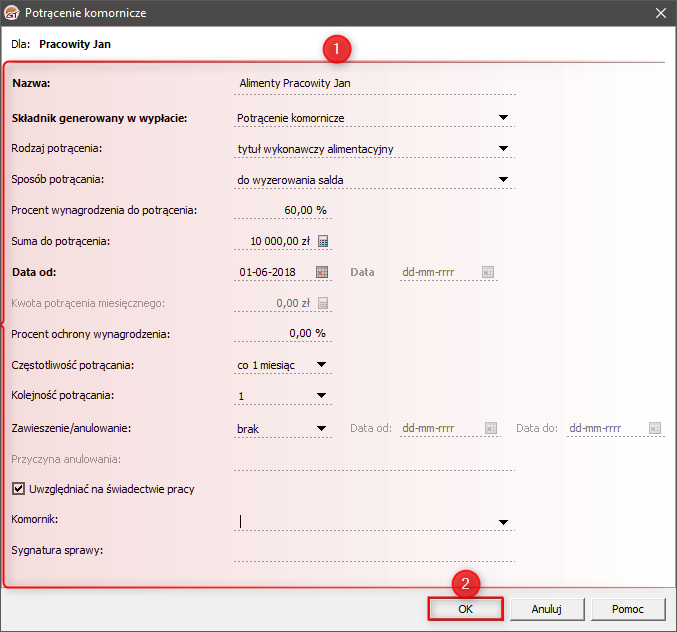677x632 pixels.
Task: Open Zawieszenie/anulowanie dropdown showing brak
Action: (x=321, y=428)
